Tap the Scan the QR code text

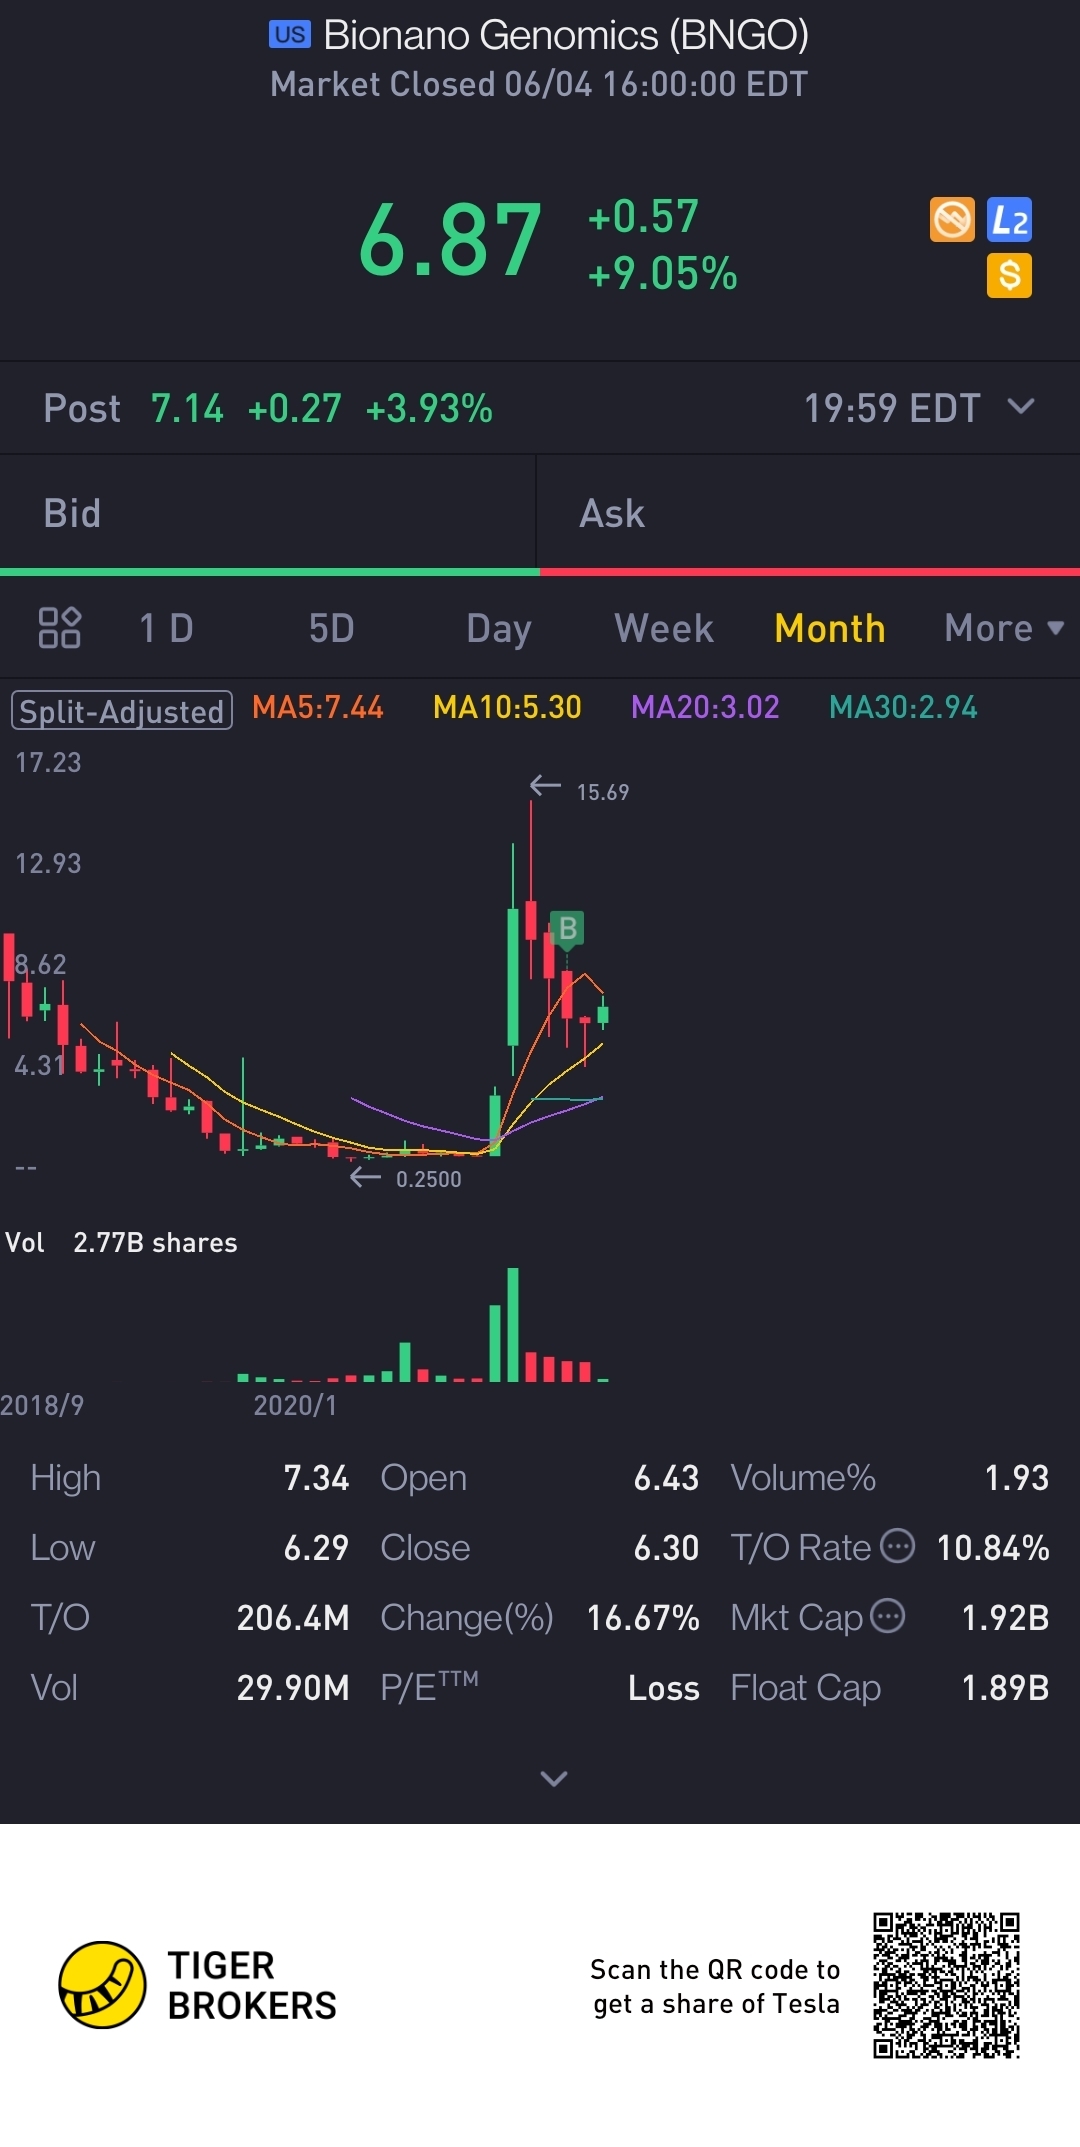point(715,1986)
